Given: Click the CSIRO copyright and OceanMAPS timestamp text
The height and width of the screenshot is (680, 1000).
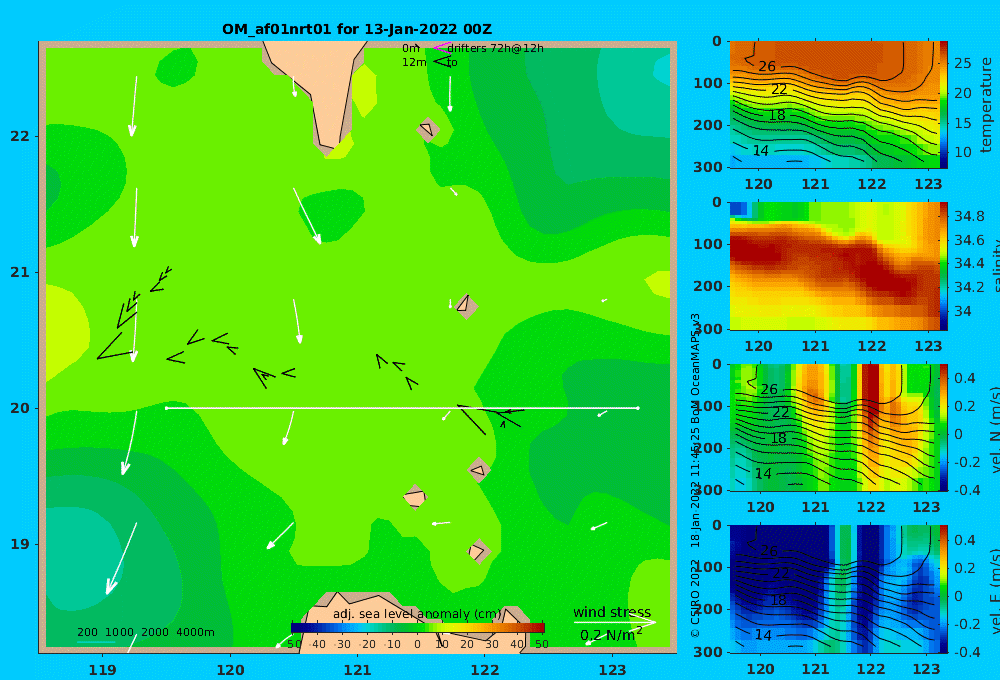Looking at the screenshot, I should coord(695,475).
